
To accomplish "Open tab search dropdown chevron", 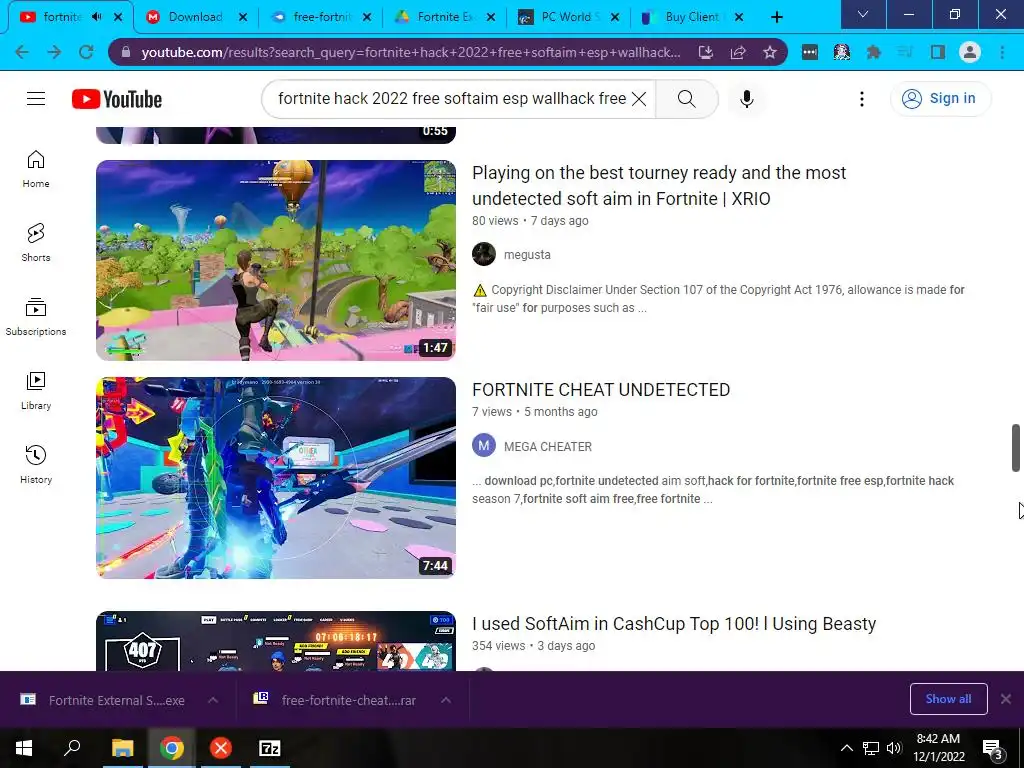I will pos(863,15).
